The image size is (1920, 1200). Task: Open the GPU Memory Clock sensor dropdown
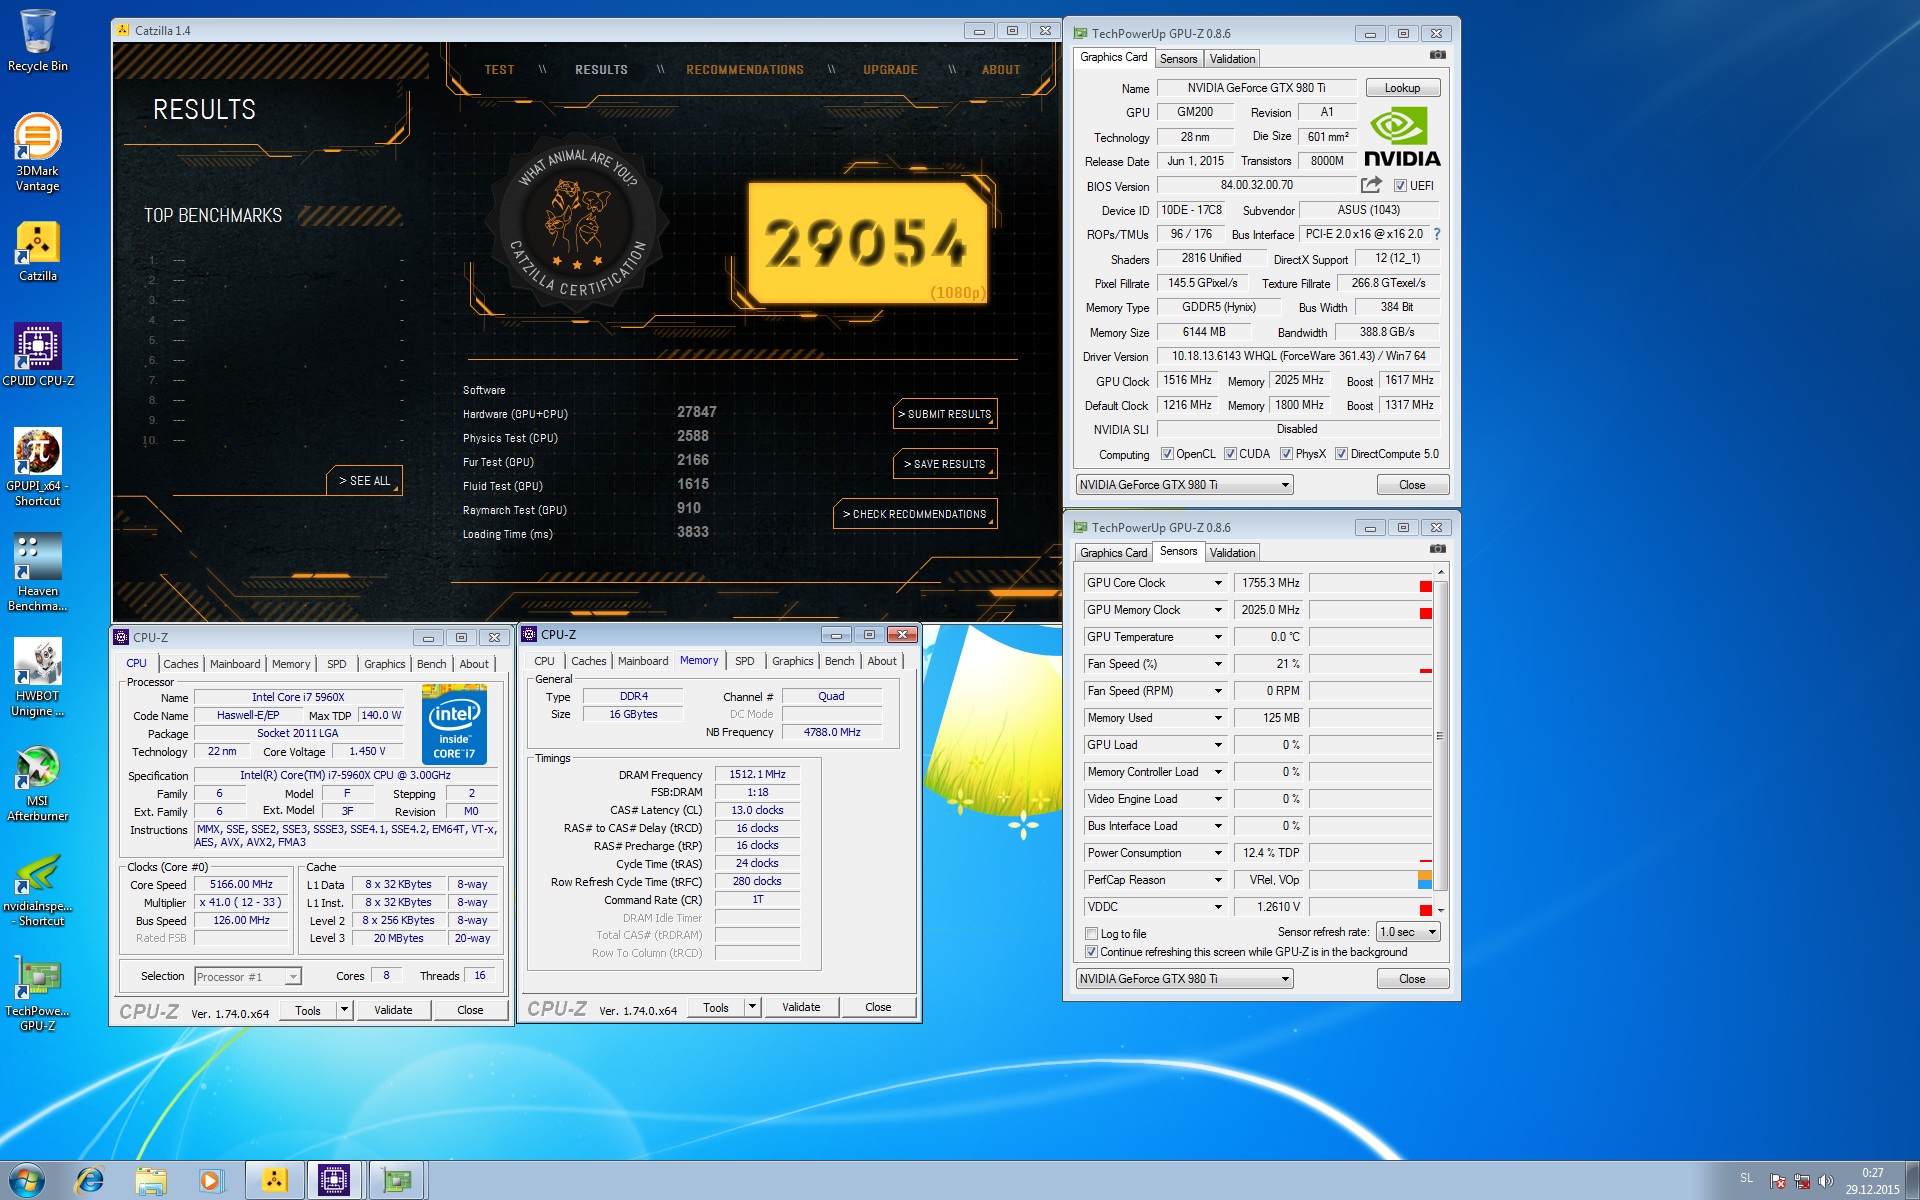1218,610
